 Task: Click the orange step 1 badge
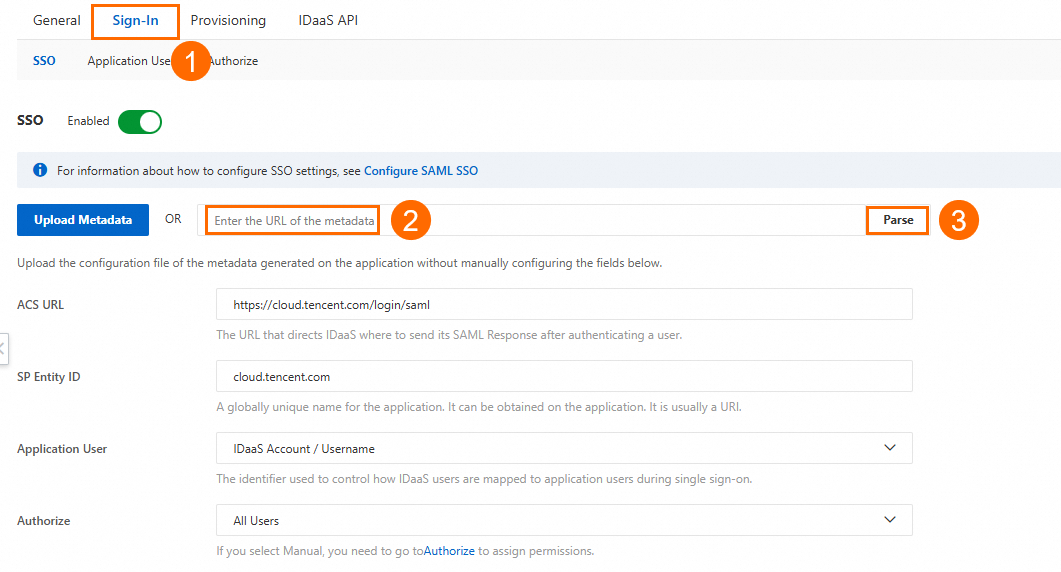(190, 61)
